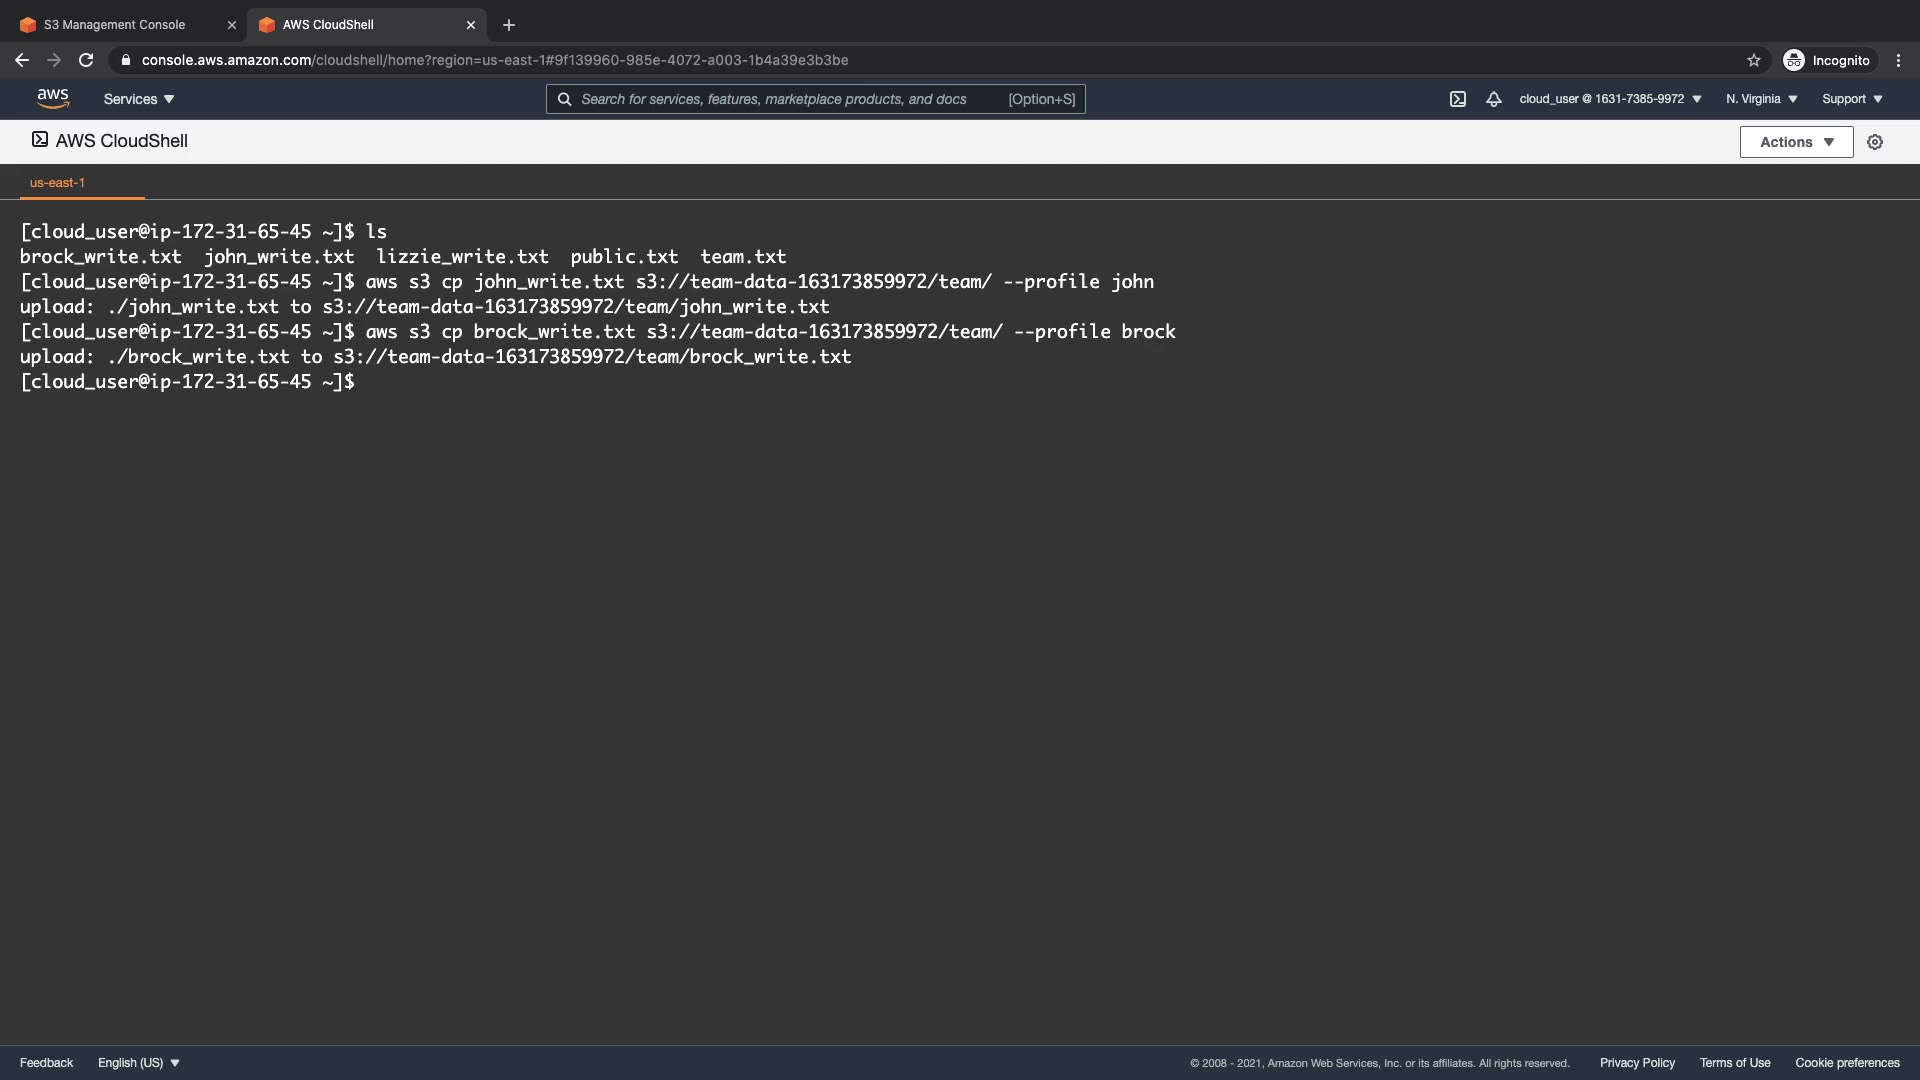Viewport: 1920px width, 1080px height.
Task: Open CloudShell settings gear icon
Action: (x=1875, y=142)
